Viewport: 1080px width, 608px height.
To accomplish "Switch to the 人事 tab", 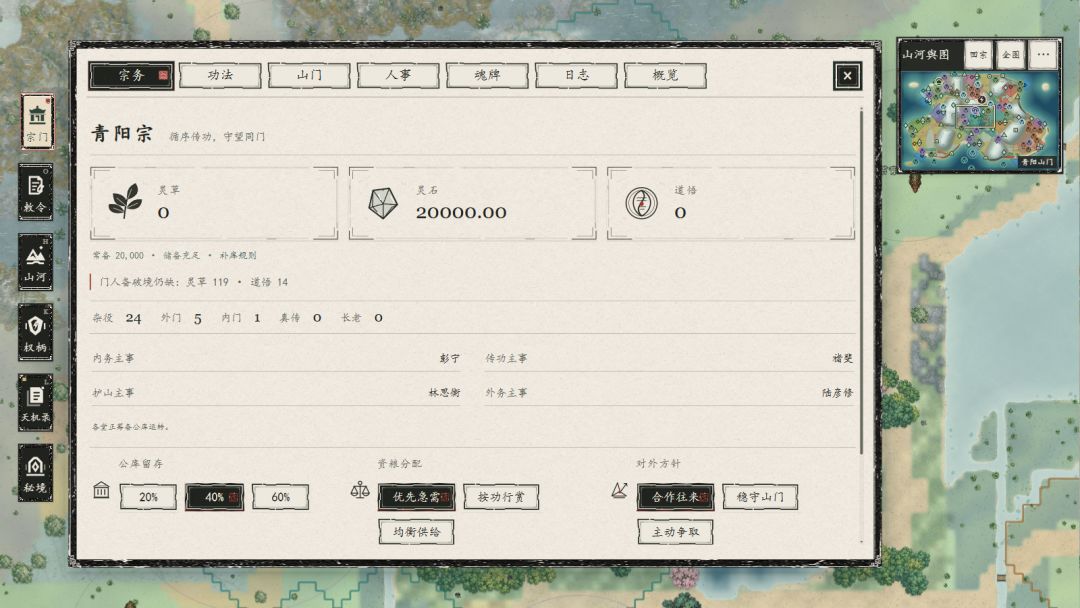I will [398, 76].
